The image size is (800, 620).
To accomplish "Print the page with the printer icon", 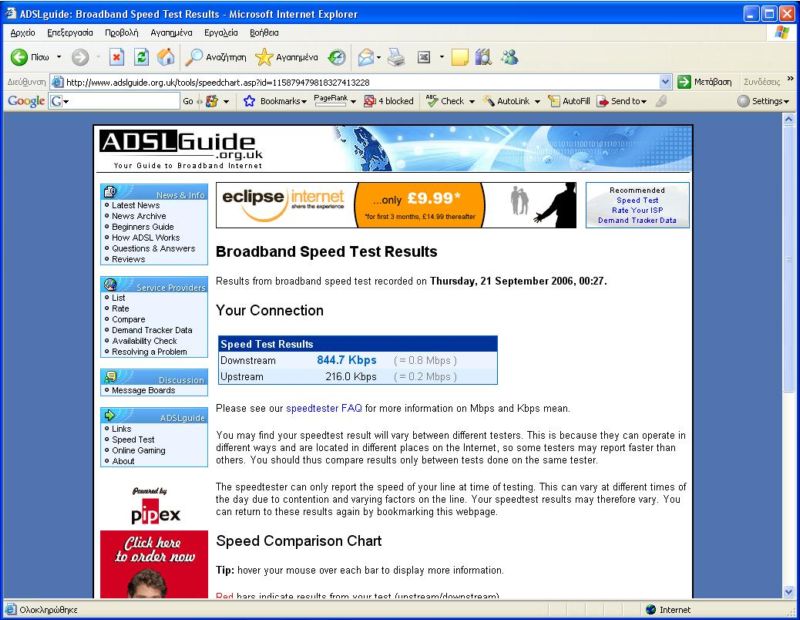I will 396,57.
